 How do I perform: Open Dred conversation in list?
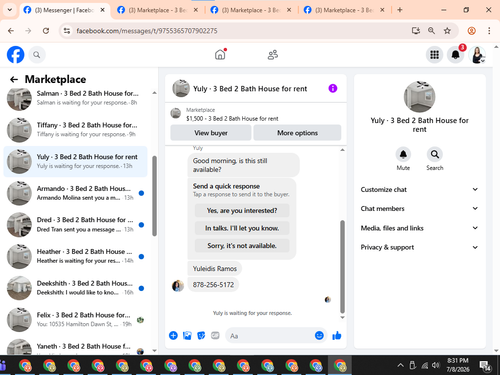76,225
